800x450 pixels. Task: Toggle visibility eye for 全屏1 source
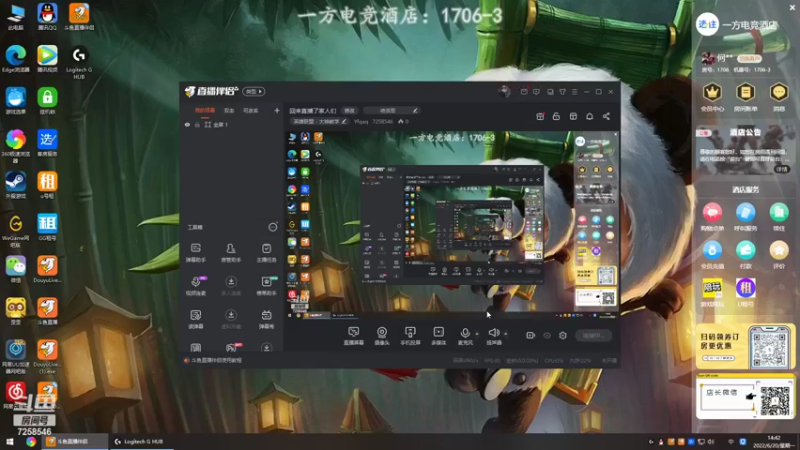[x=187, y=125]
